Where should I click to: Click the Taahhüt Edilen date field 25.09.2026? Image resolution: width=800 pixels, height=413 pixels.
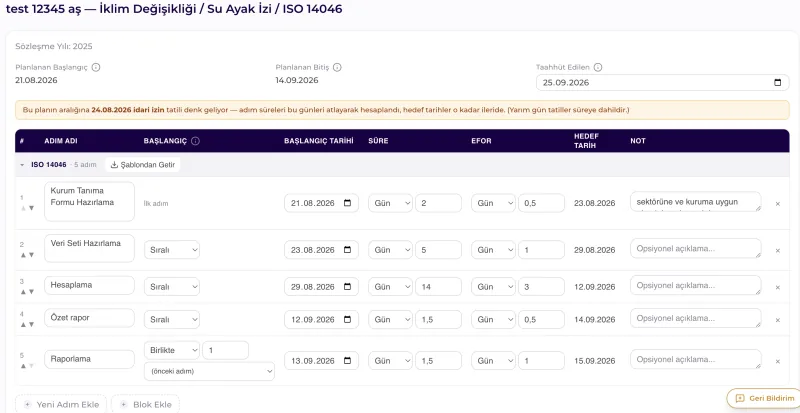662,83
